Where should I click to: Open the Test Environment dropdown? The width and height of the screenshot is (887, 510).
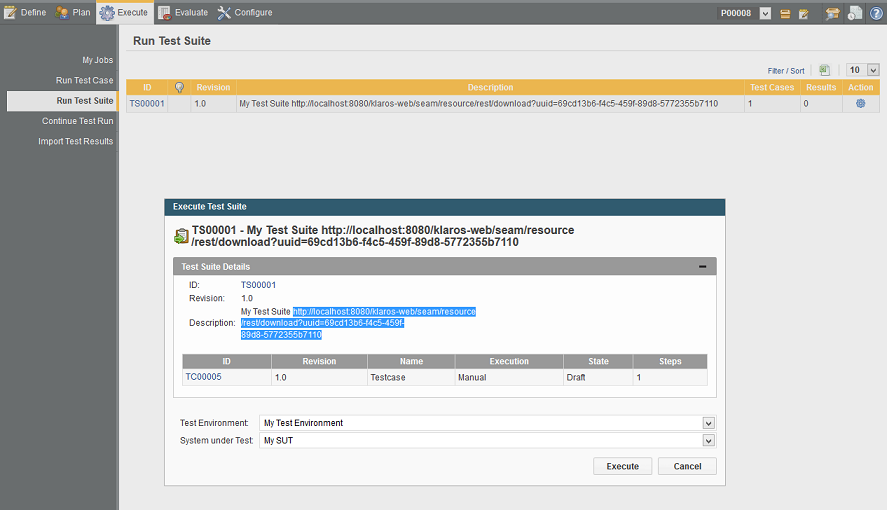(708, 423)
